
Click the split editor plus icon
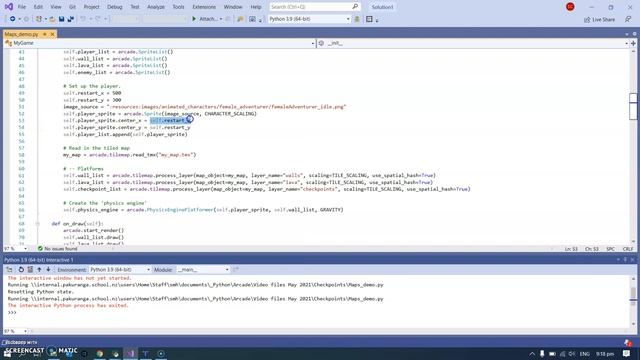633,43
